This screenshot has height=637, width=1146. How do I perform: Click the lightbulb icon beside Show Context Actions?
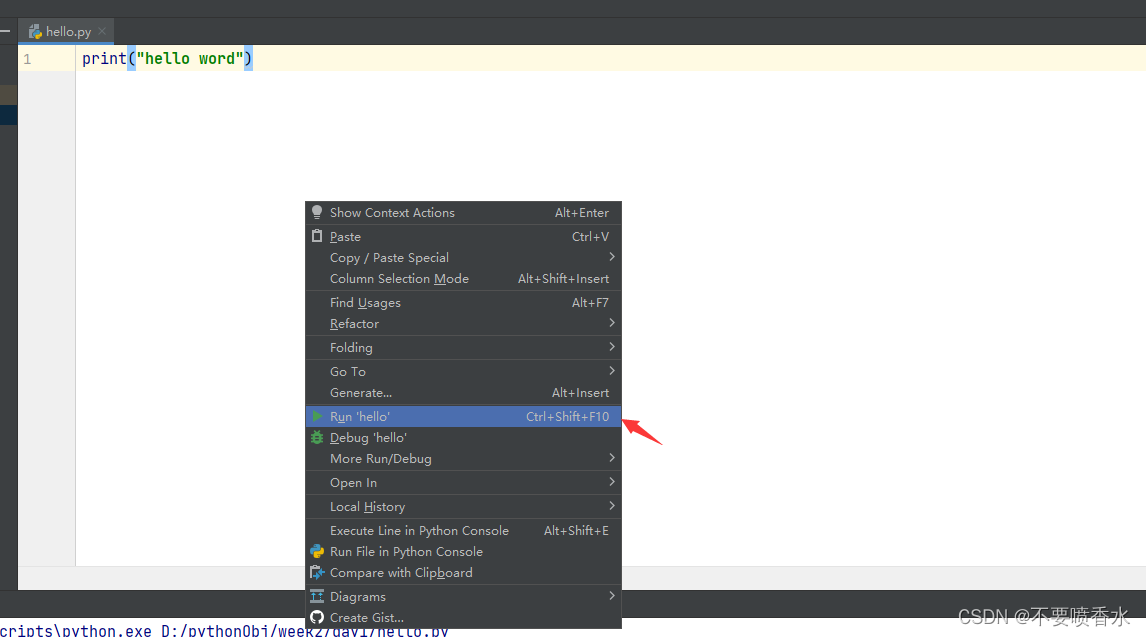[x=317, y=212]
